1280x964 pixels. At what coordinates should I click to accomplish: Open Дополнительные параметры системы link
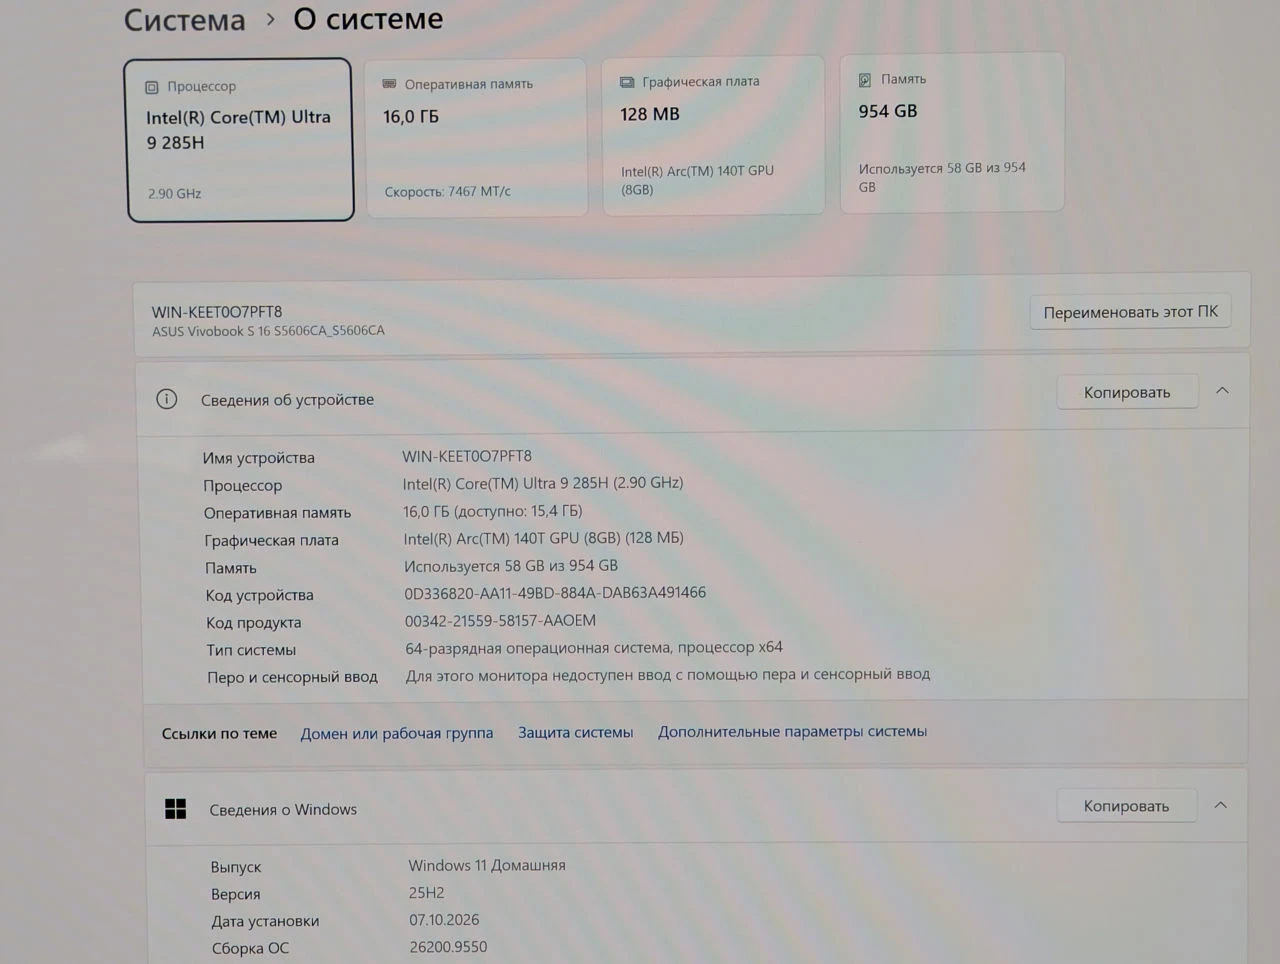pyautogui.click(x=792, y=731)
